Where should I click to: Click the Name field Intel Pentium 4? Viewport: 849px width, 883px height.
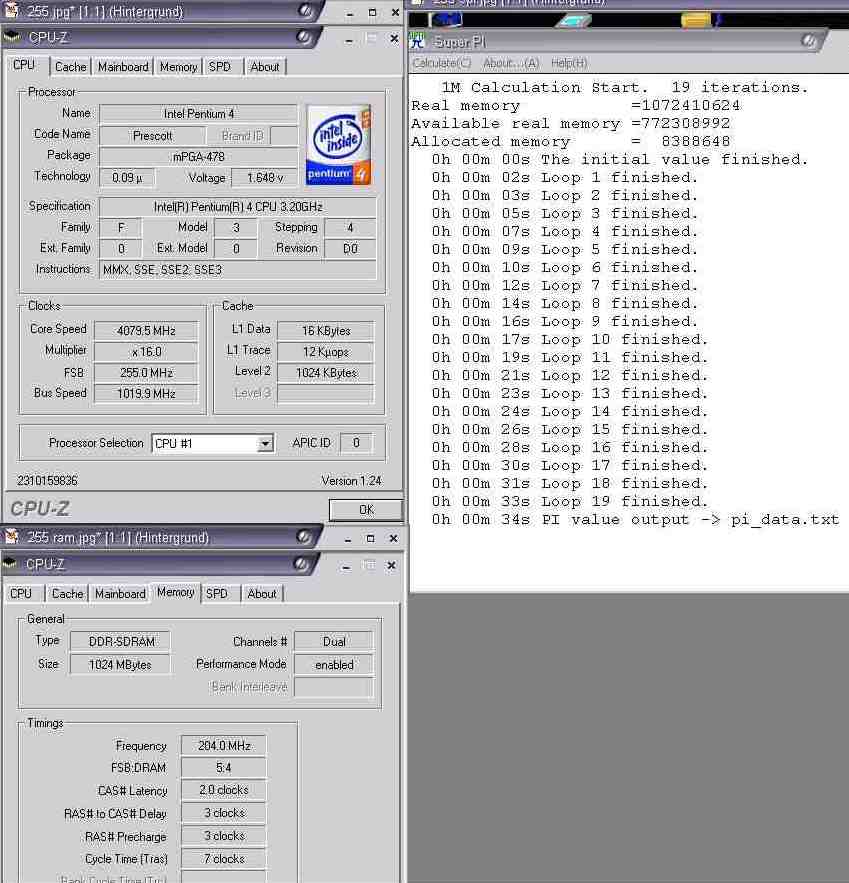point(198,114)
